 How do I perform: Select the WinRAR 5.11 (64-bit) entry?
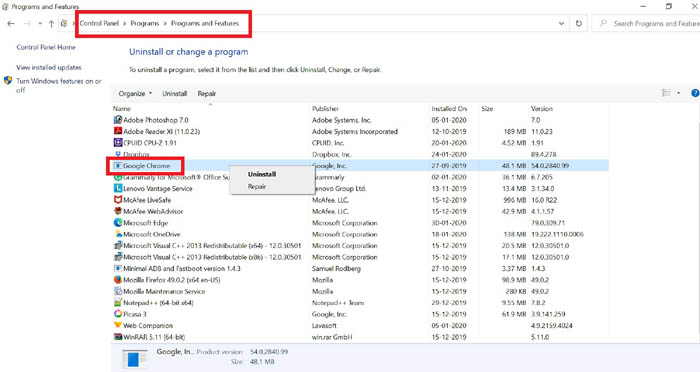(154, 337)
